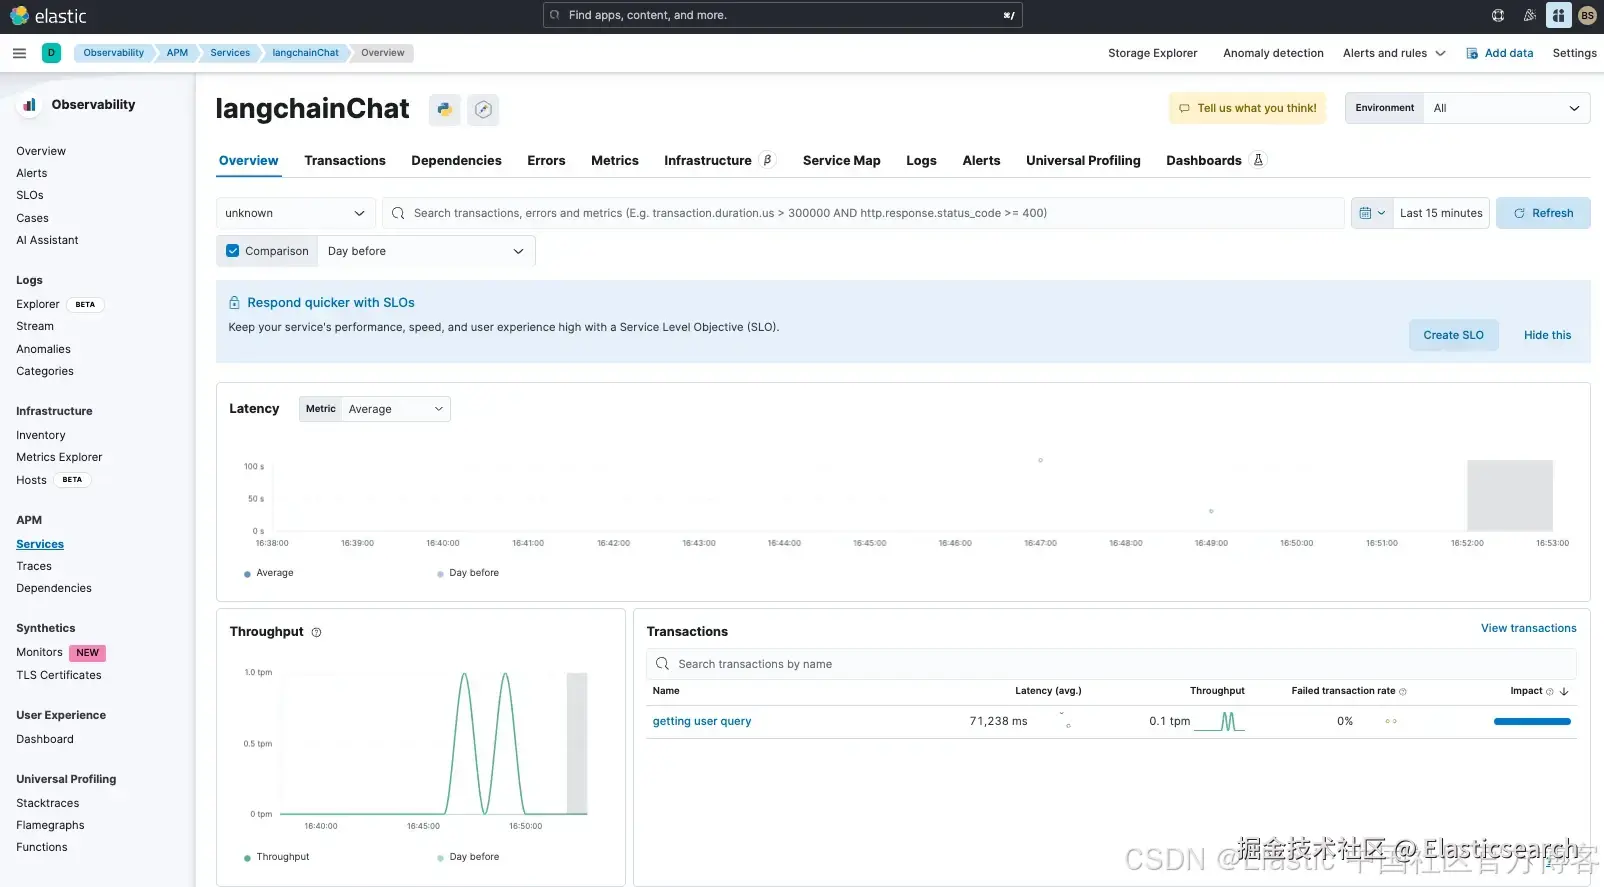1604x887 pixels.
Task: Click the Create SLO button
Action: pyautogui.click(x=1453, y=335)
